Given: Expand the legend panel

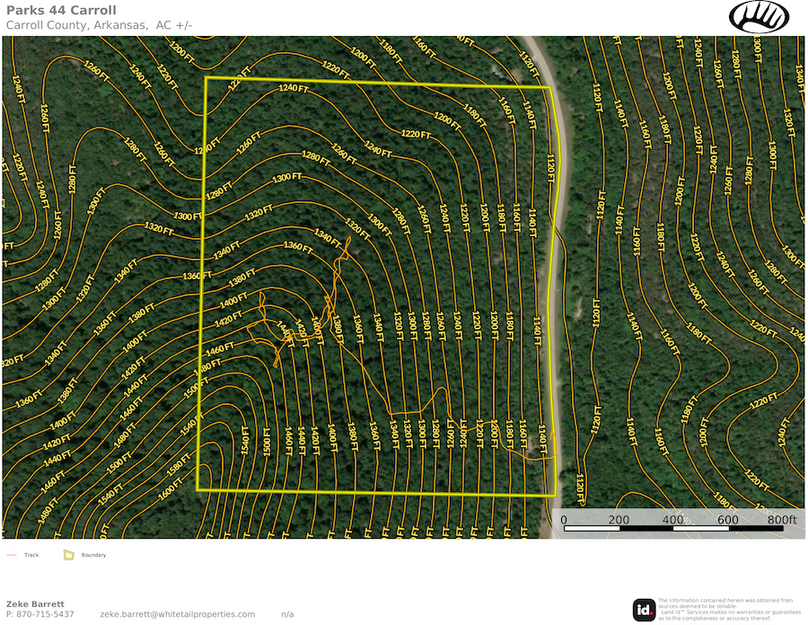Looking at the screenshot, I should point(55,555).
